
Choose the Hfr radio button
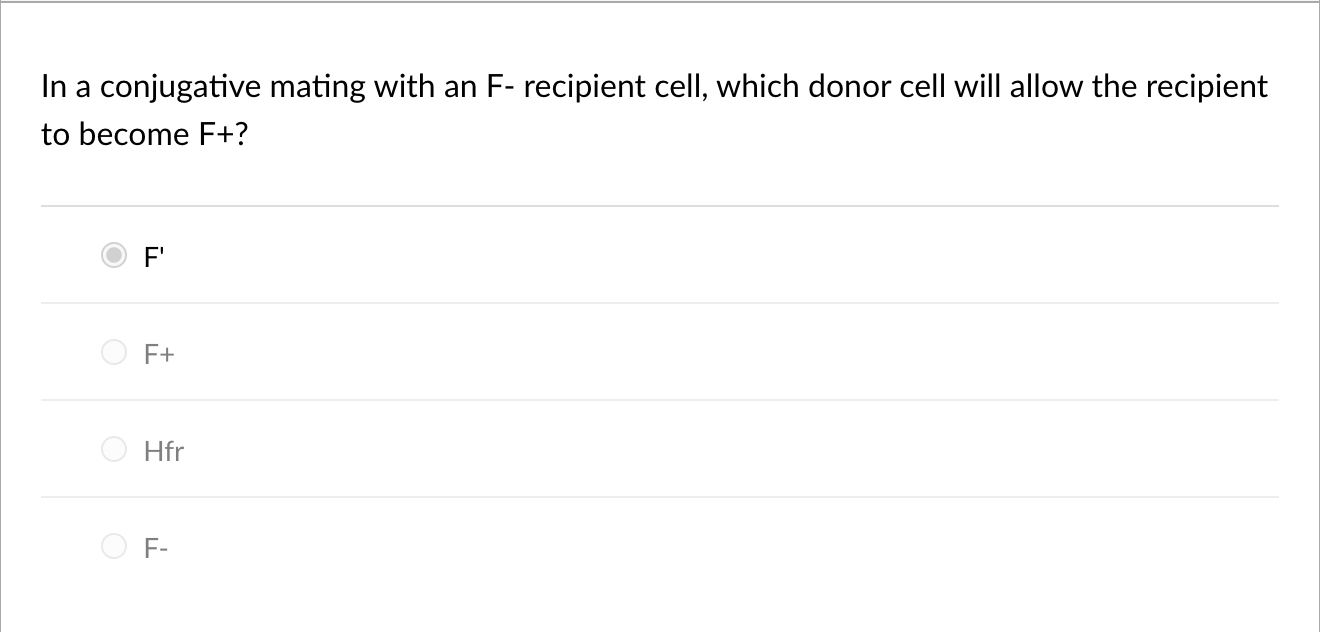[116, 451]
